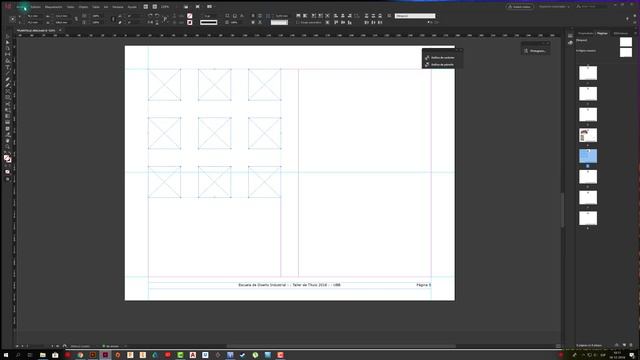Select the Selection tool arrow
This screenshot has height=360, width=640.
point(7,36)
